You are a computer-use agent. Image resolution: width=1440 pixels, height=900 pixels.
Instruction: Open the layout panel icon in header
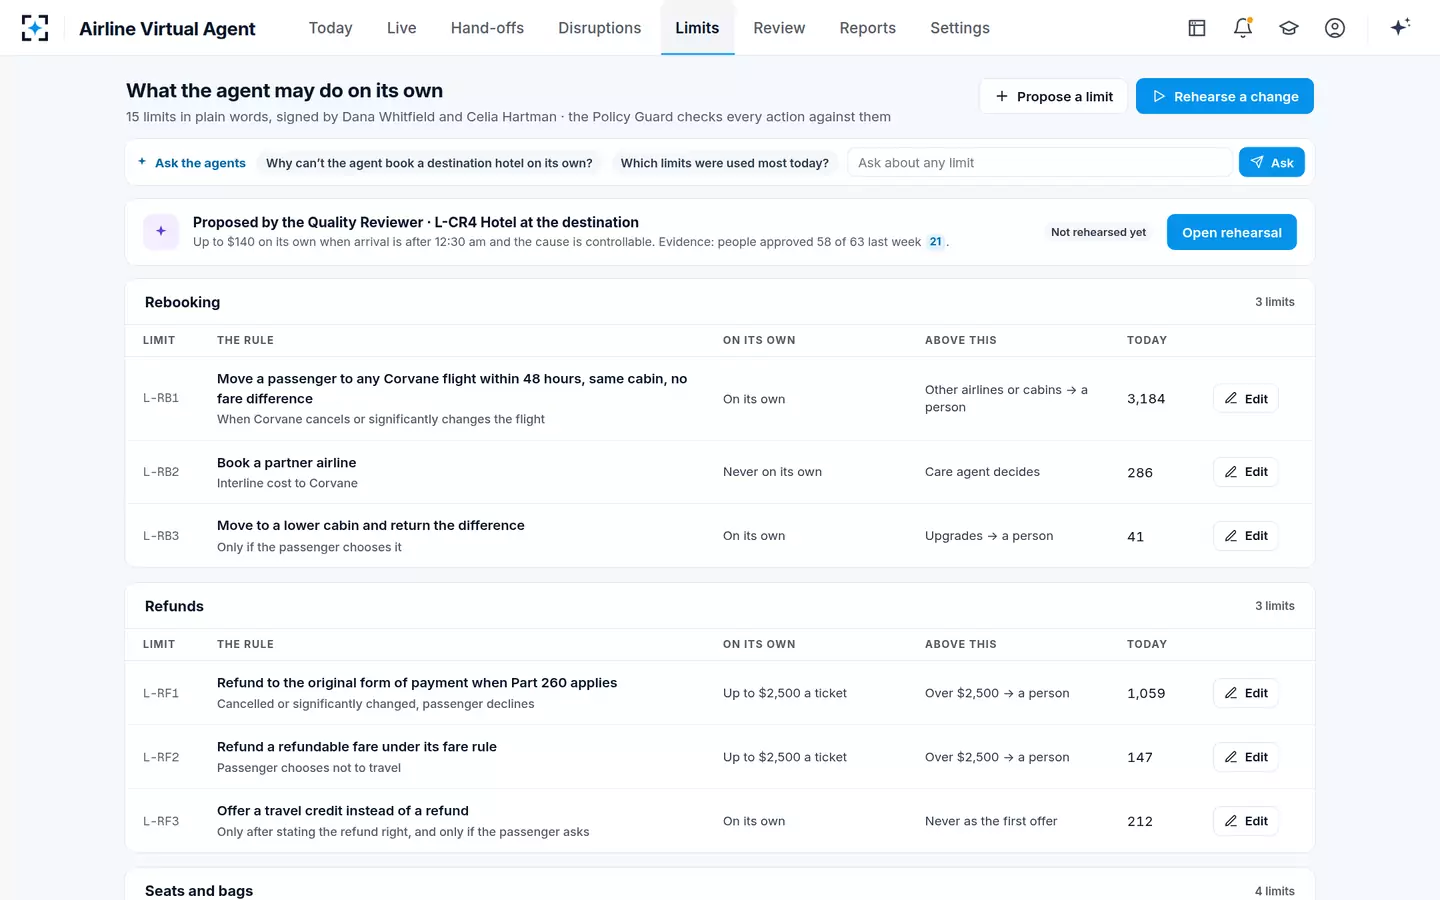(x=1197, y=28)
